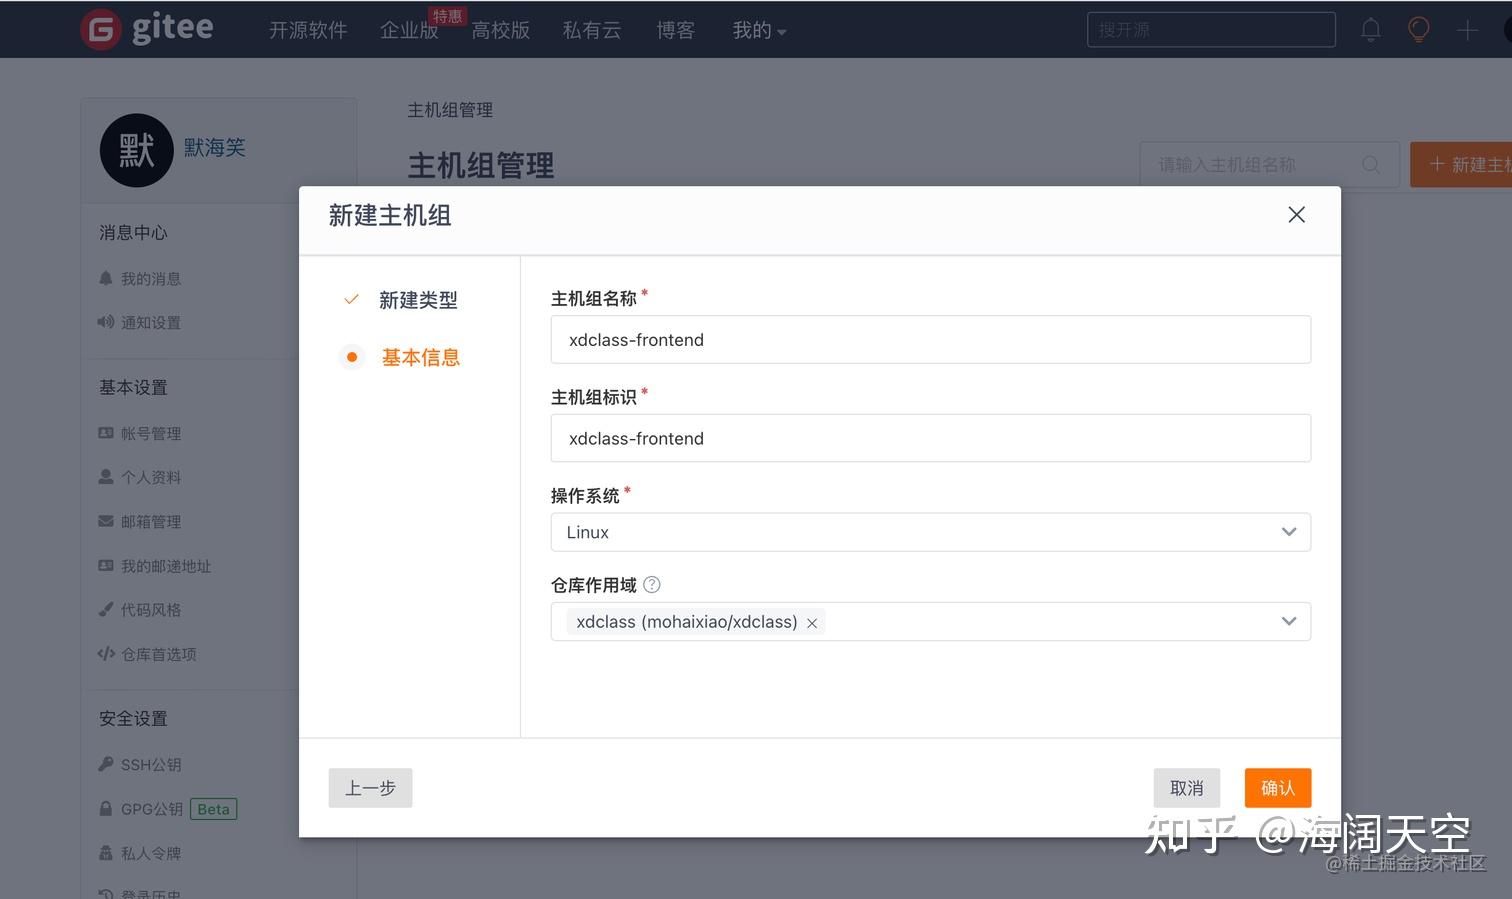
Task: Open notifications via the bell icon in top bar
Action: tap(1370, 29)
